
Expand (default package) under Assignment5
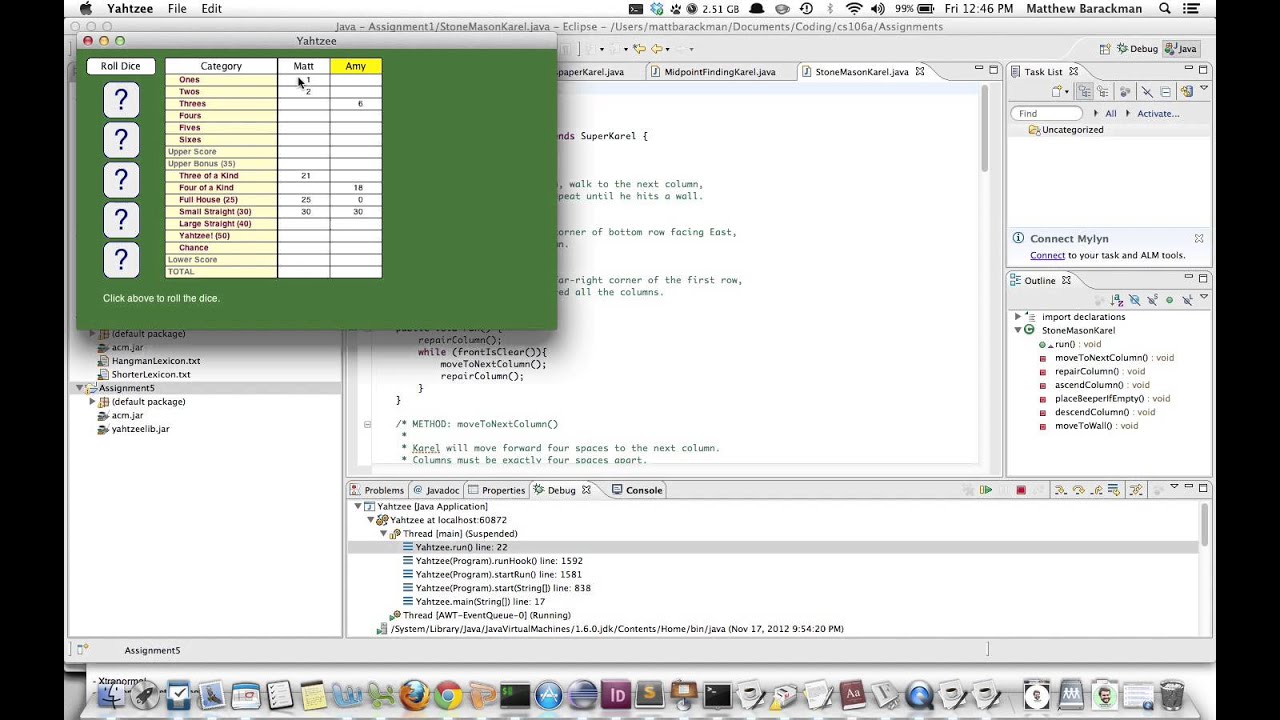92,402
